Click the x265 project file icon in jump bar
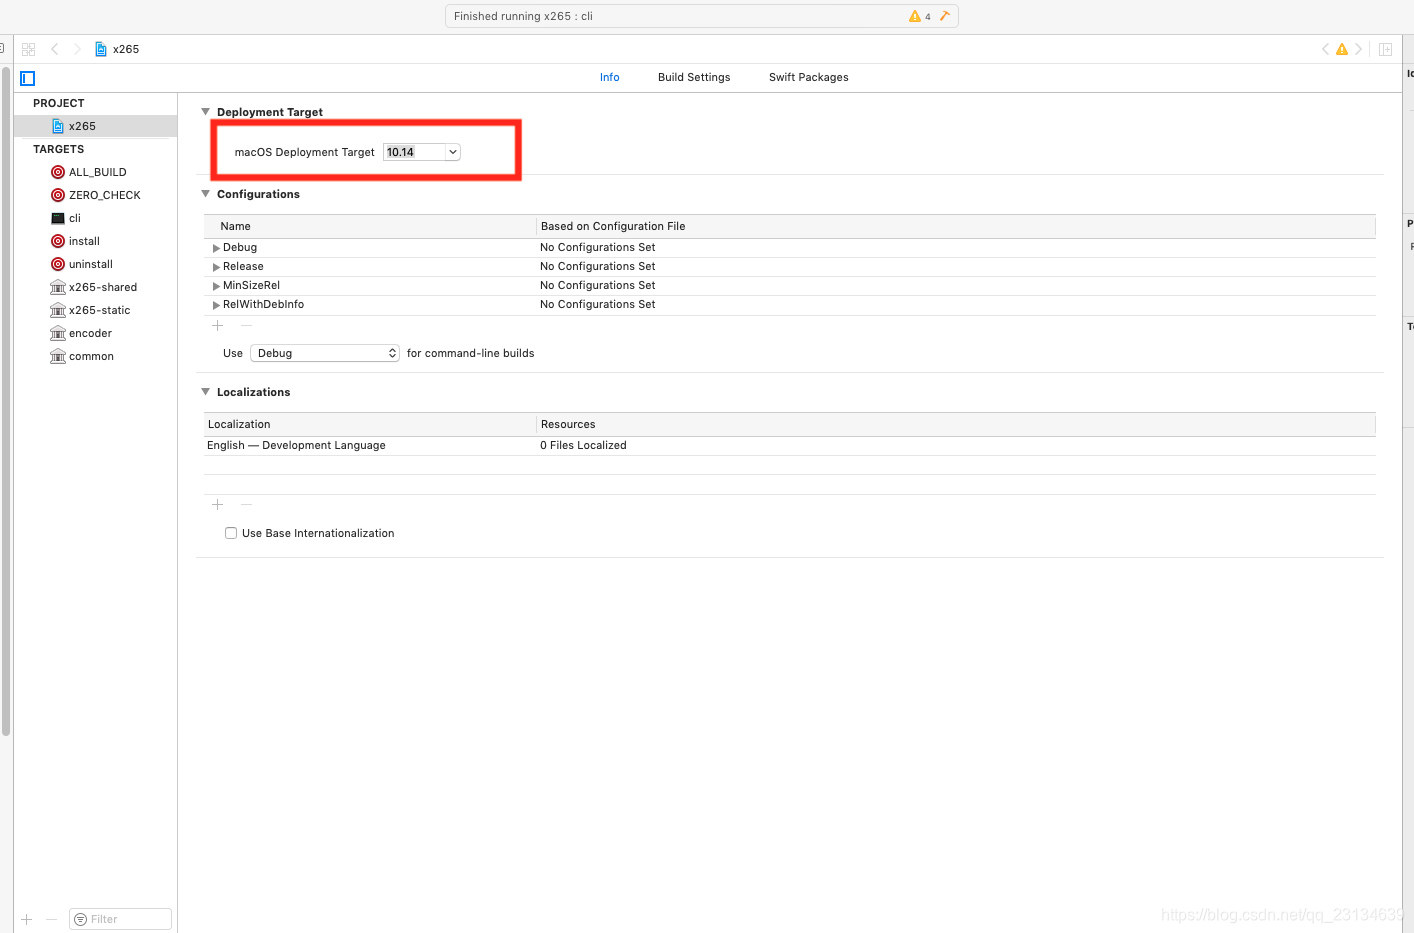This screenshot has width=1414, height=933. (101, 49)
